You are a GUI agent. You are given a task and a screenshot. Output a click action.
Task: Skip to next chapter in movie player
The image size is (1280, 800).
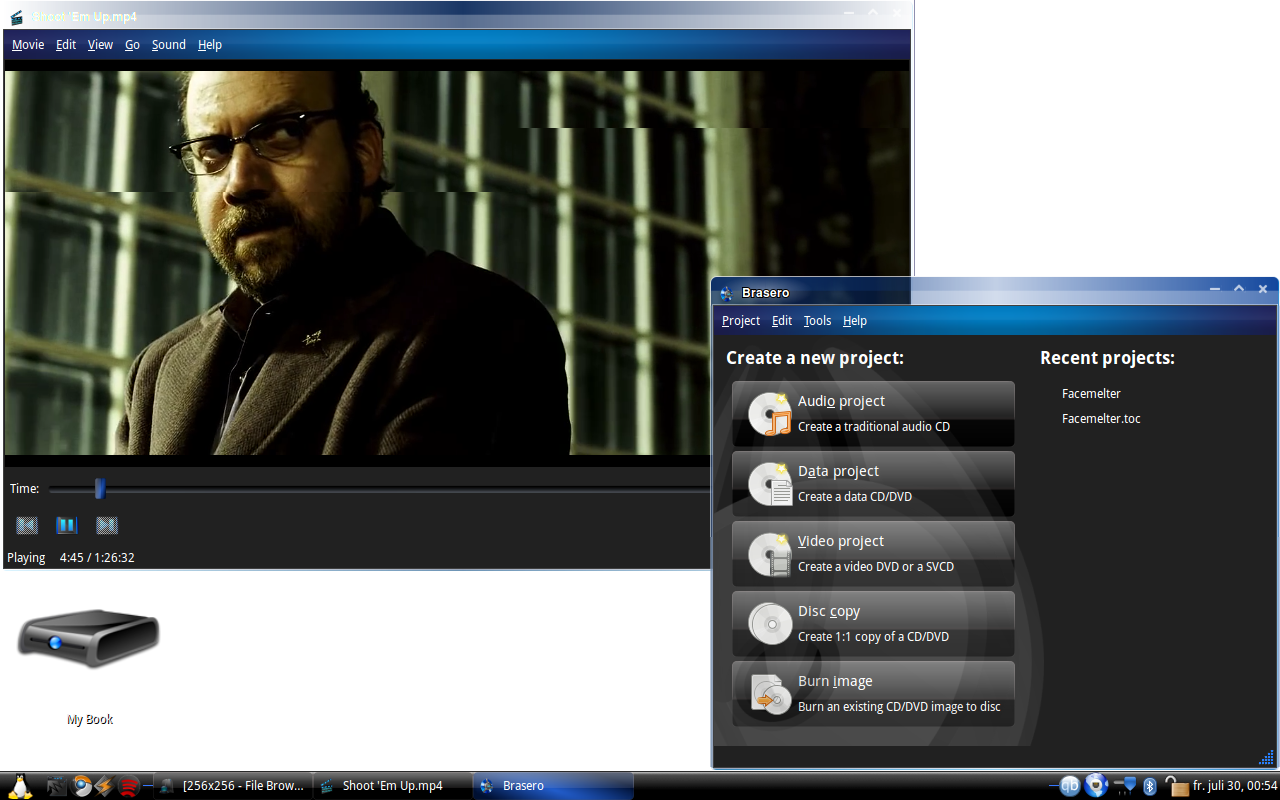[107, 525]
